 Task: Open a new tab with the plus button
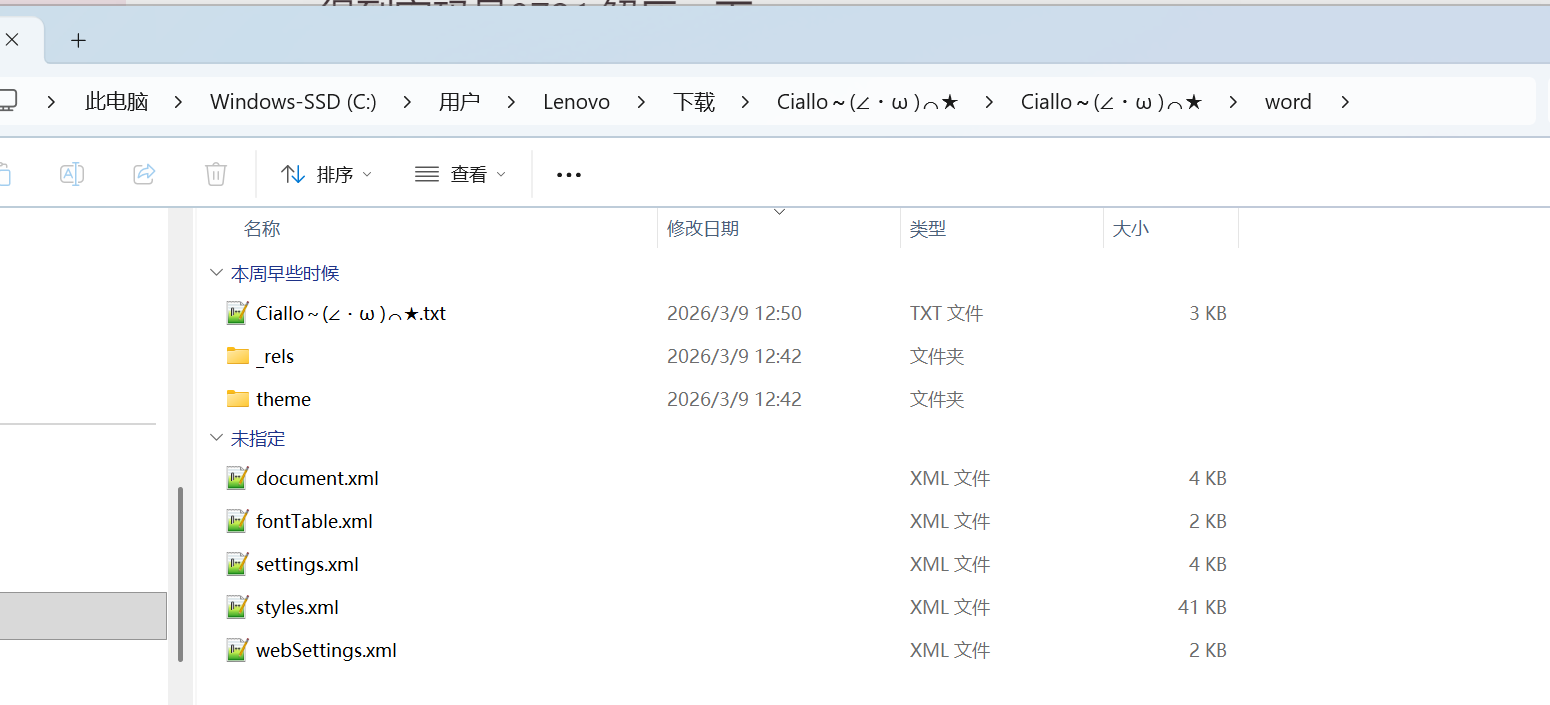(78, 40)
